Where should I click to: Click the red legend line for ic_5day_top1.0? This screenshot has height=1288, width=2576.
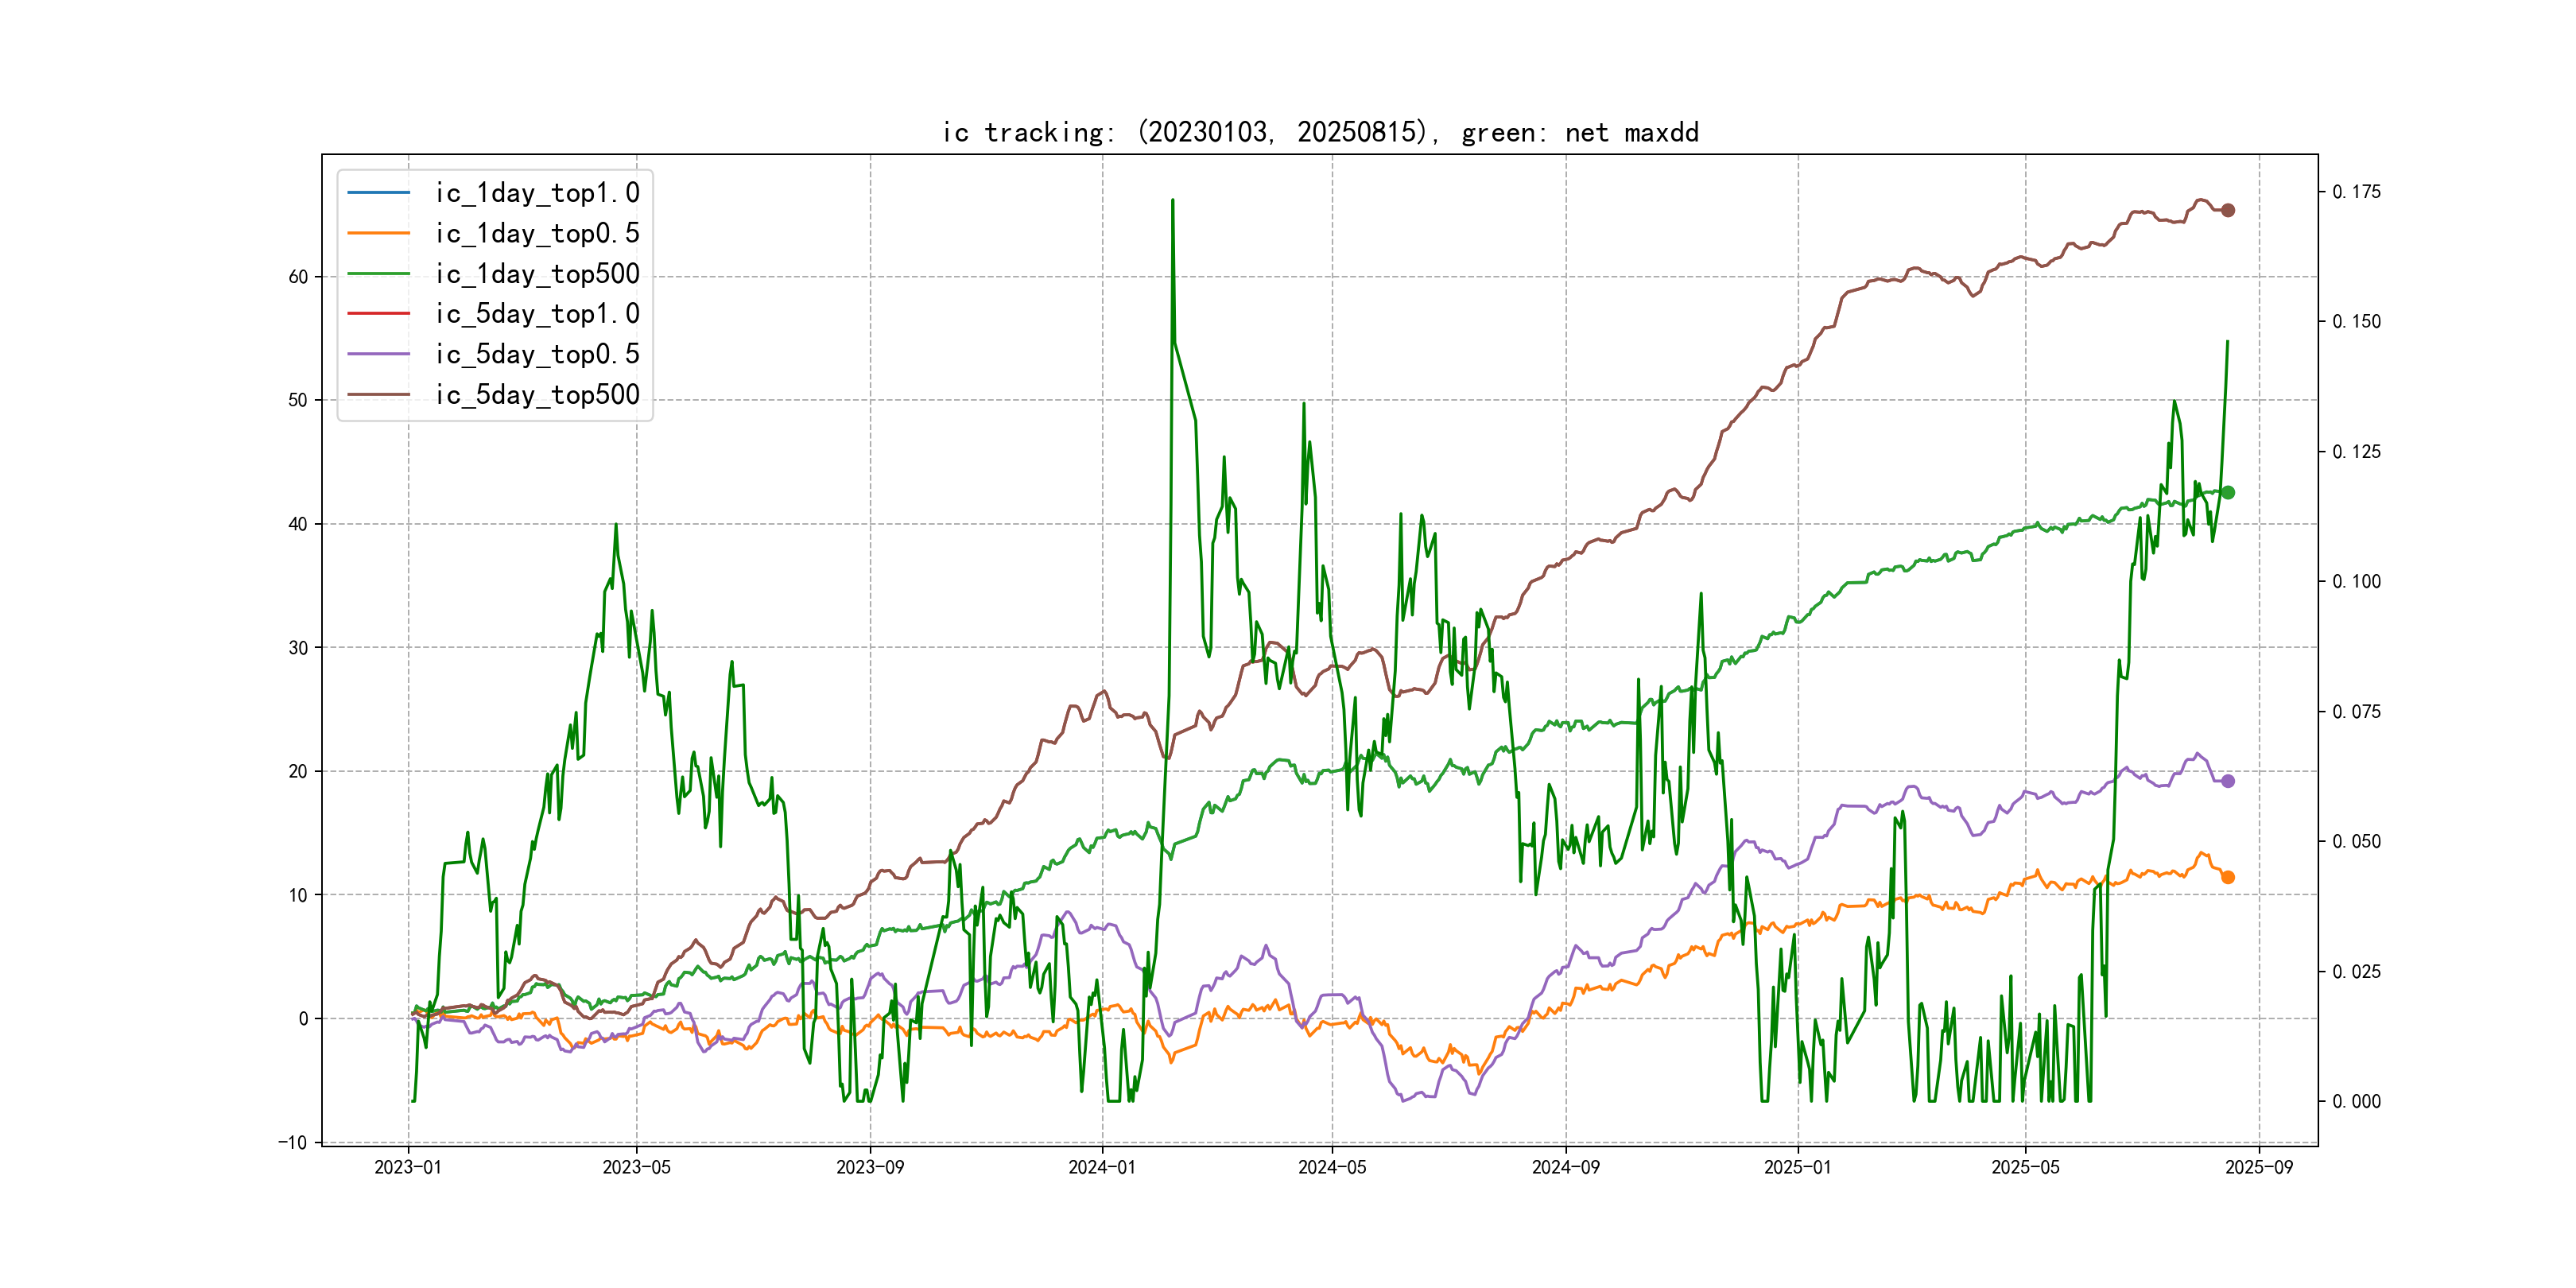pos(378,313)
